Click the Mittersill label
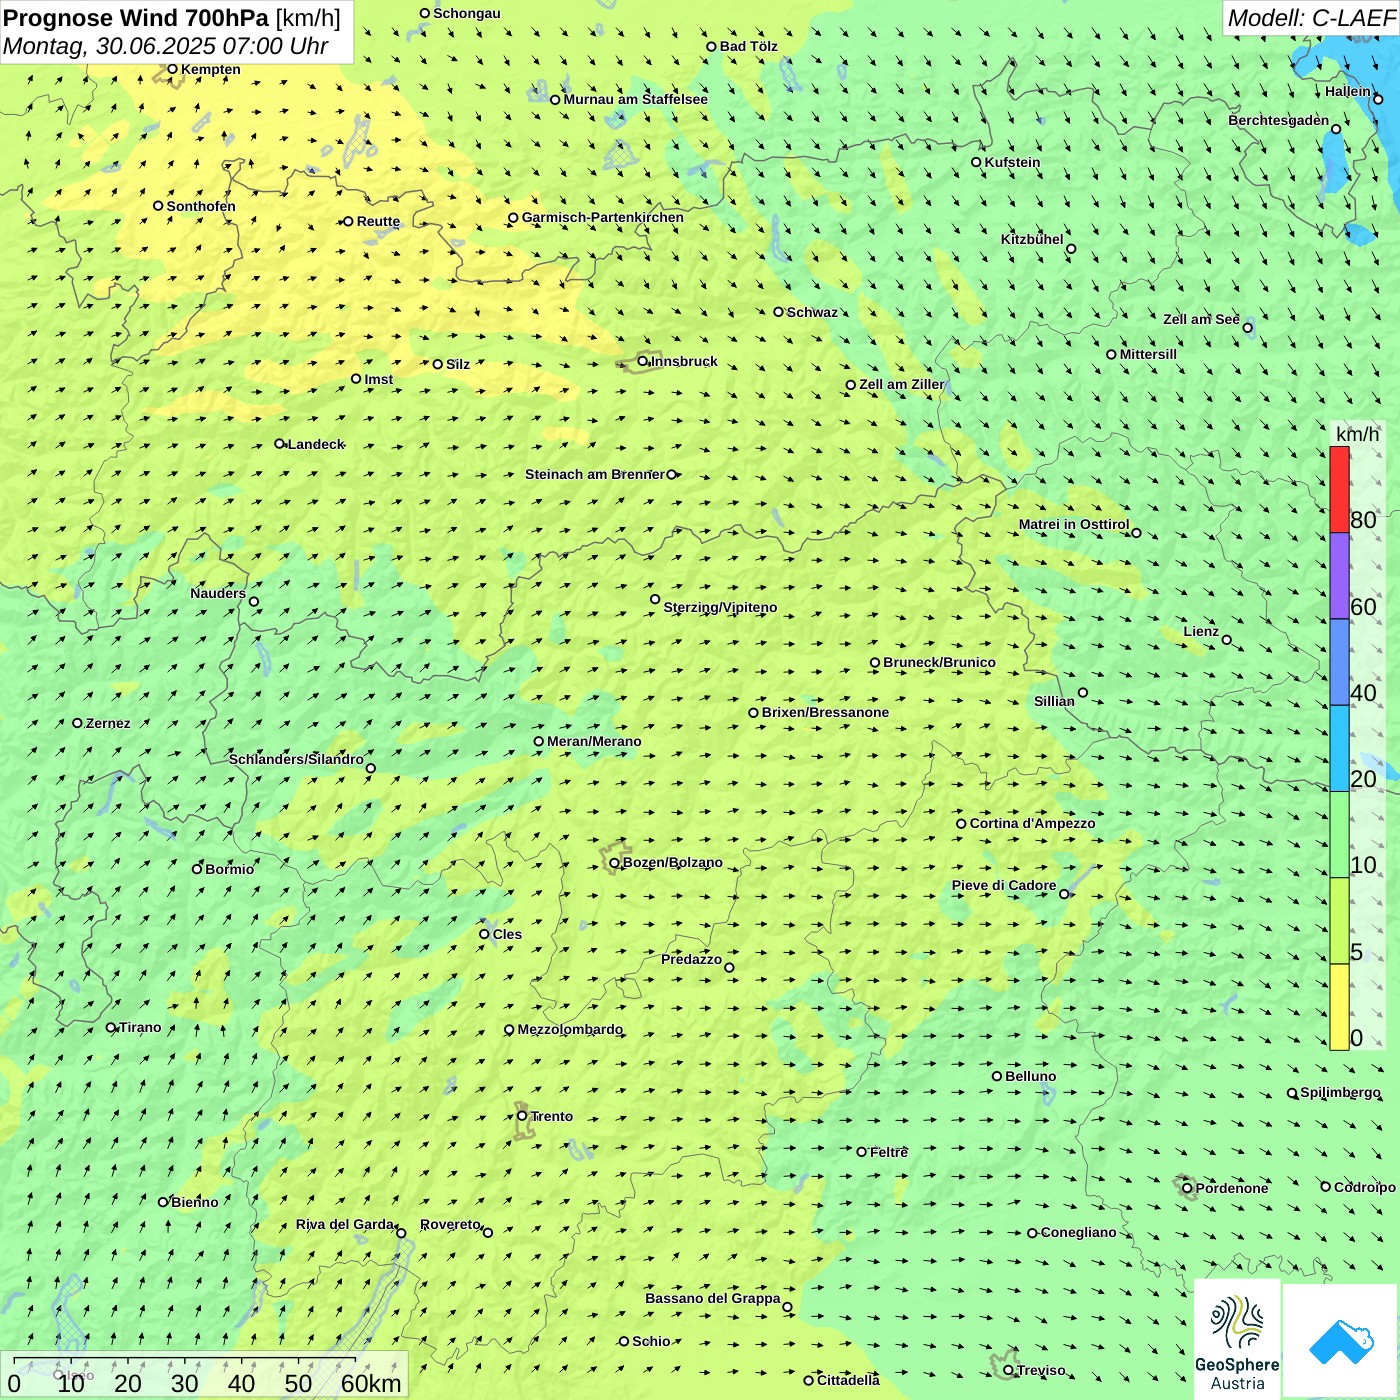The height and width of the screenshot is (1400, 1400). point(1148,354)
